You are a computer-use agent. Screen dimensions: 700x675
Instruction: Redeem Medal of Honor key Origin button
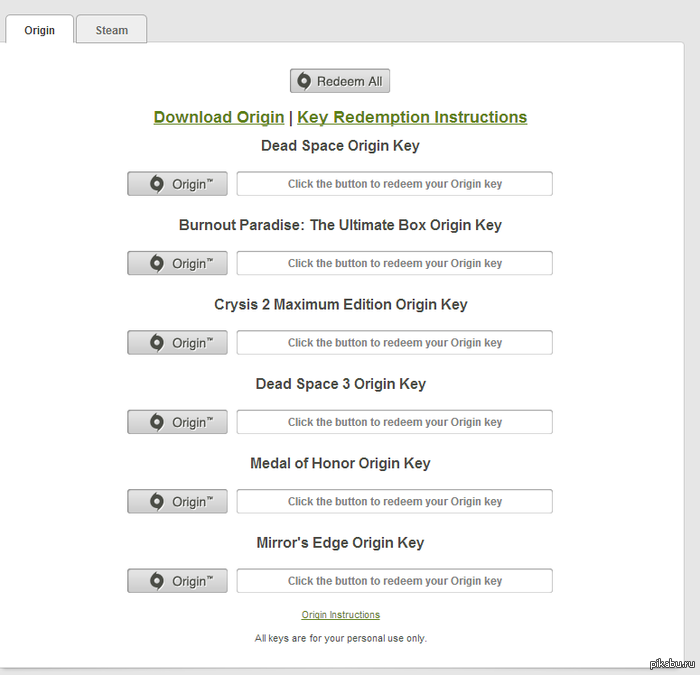click(177, 501)
